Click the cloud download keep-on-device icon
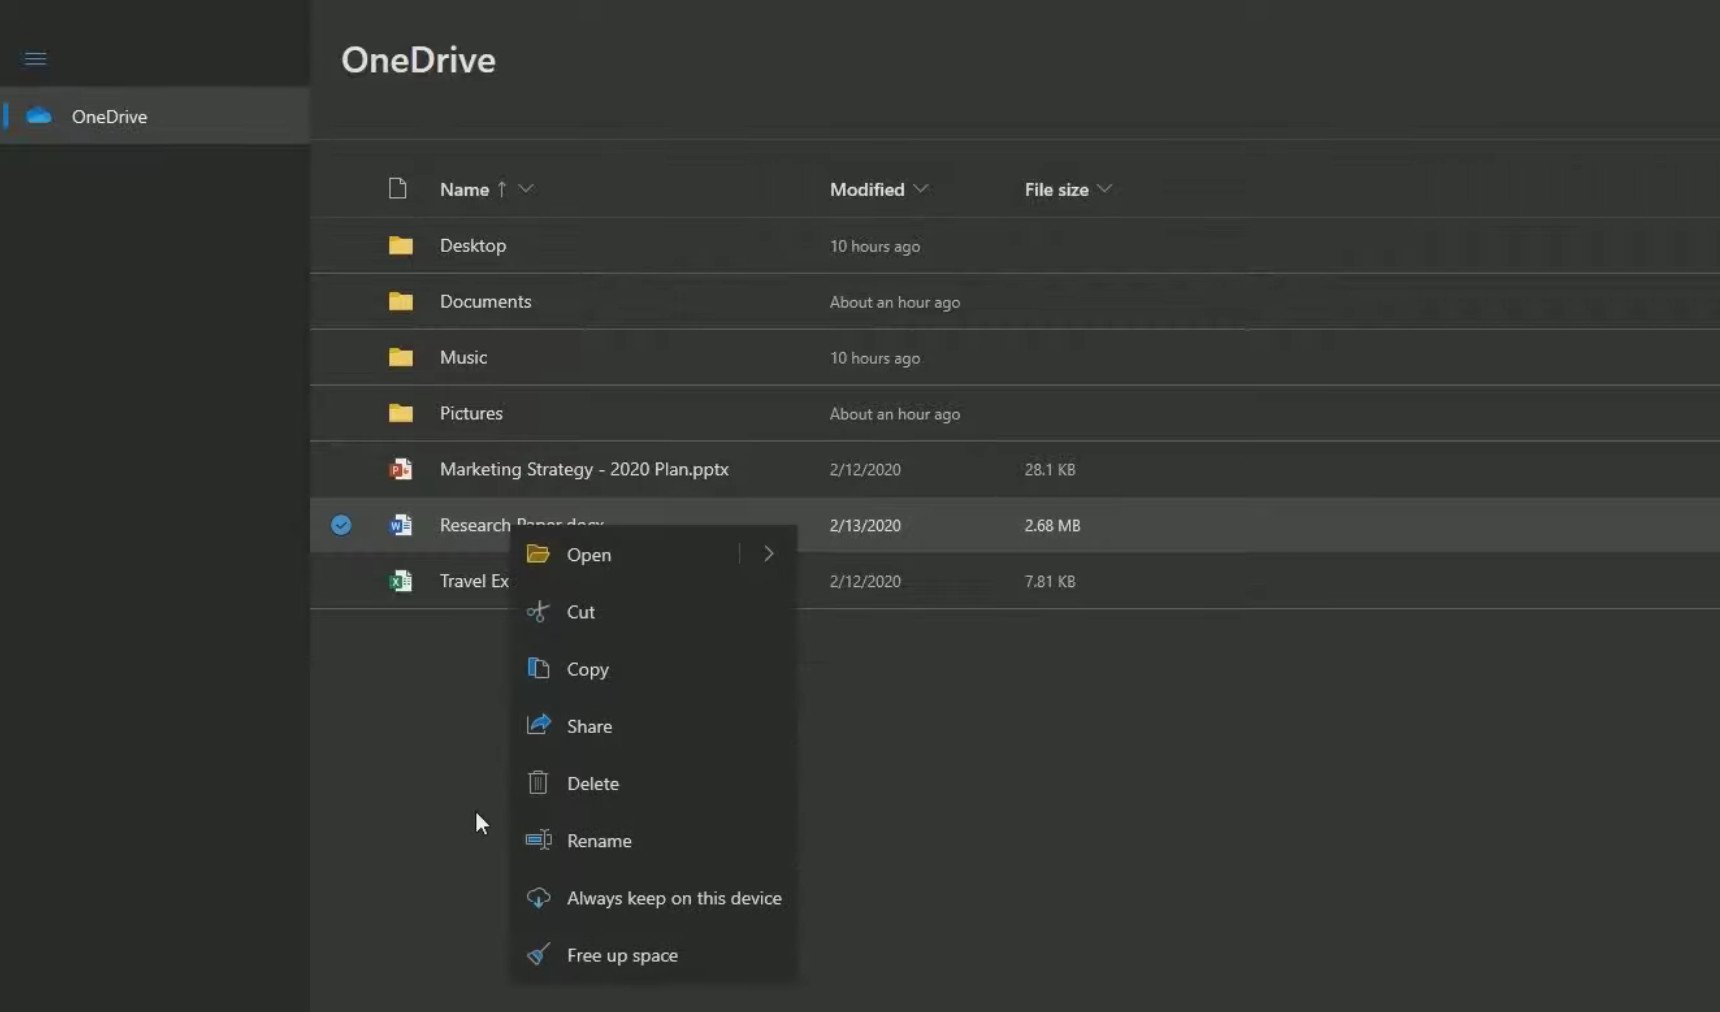The image size is (1720, 1012). click(538, 898)
